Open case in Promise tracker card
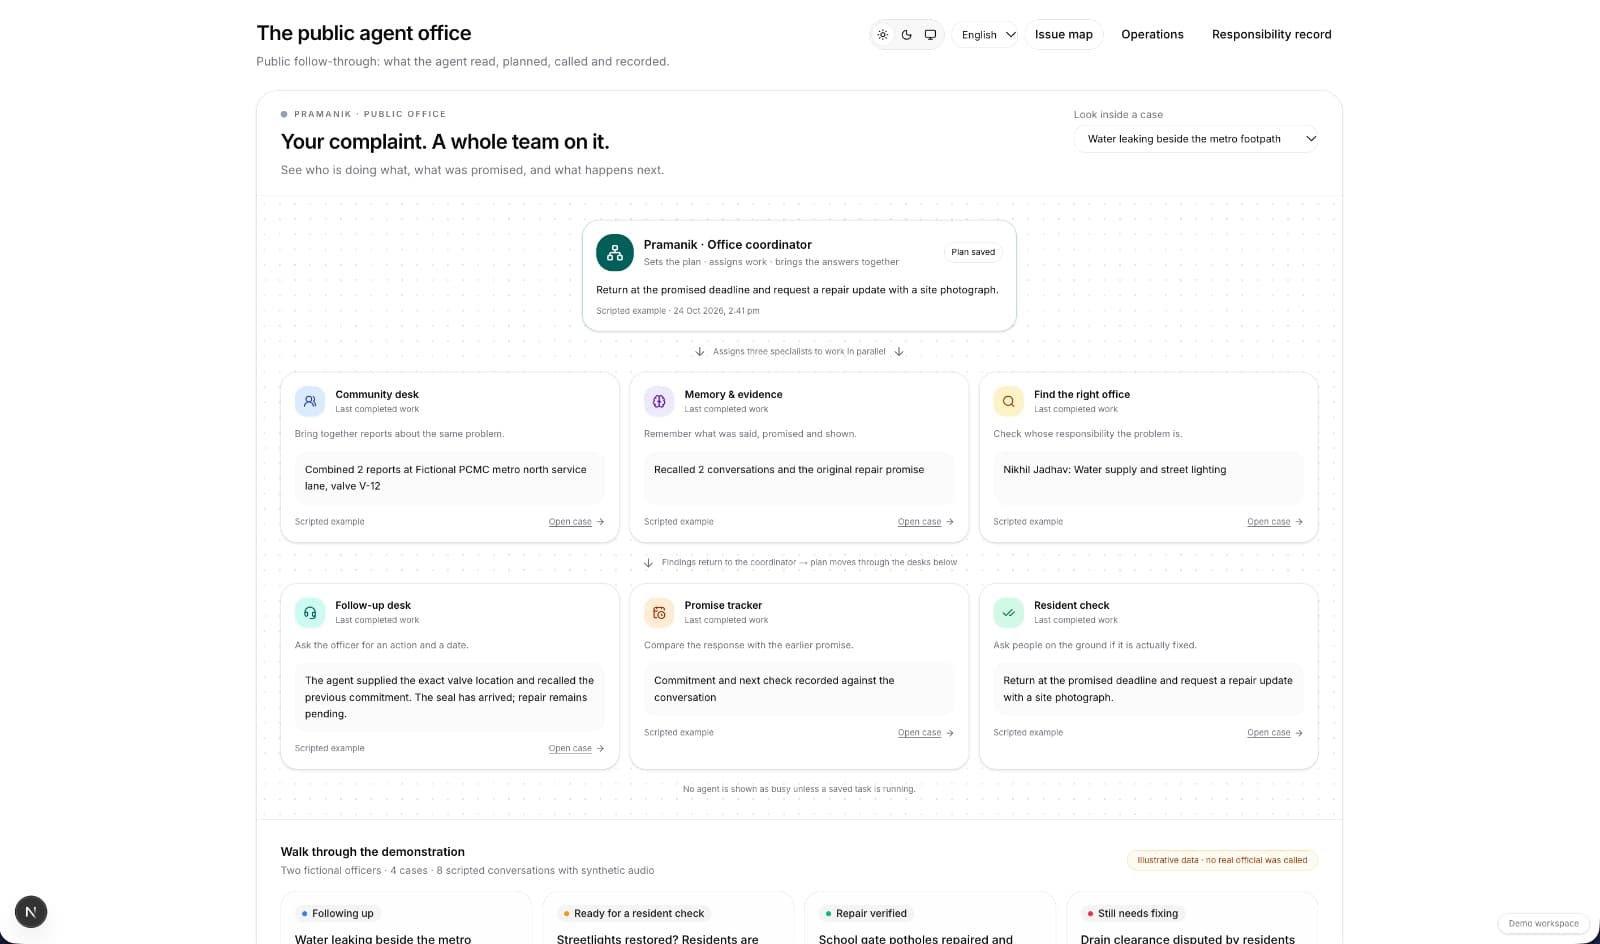Image resolution: width=1600 pixels, height=944 pixels. [x=925, y=733]
